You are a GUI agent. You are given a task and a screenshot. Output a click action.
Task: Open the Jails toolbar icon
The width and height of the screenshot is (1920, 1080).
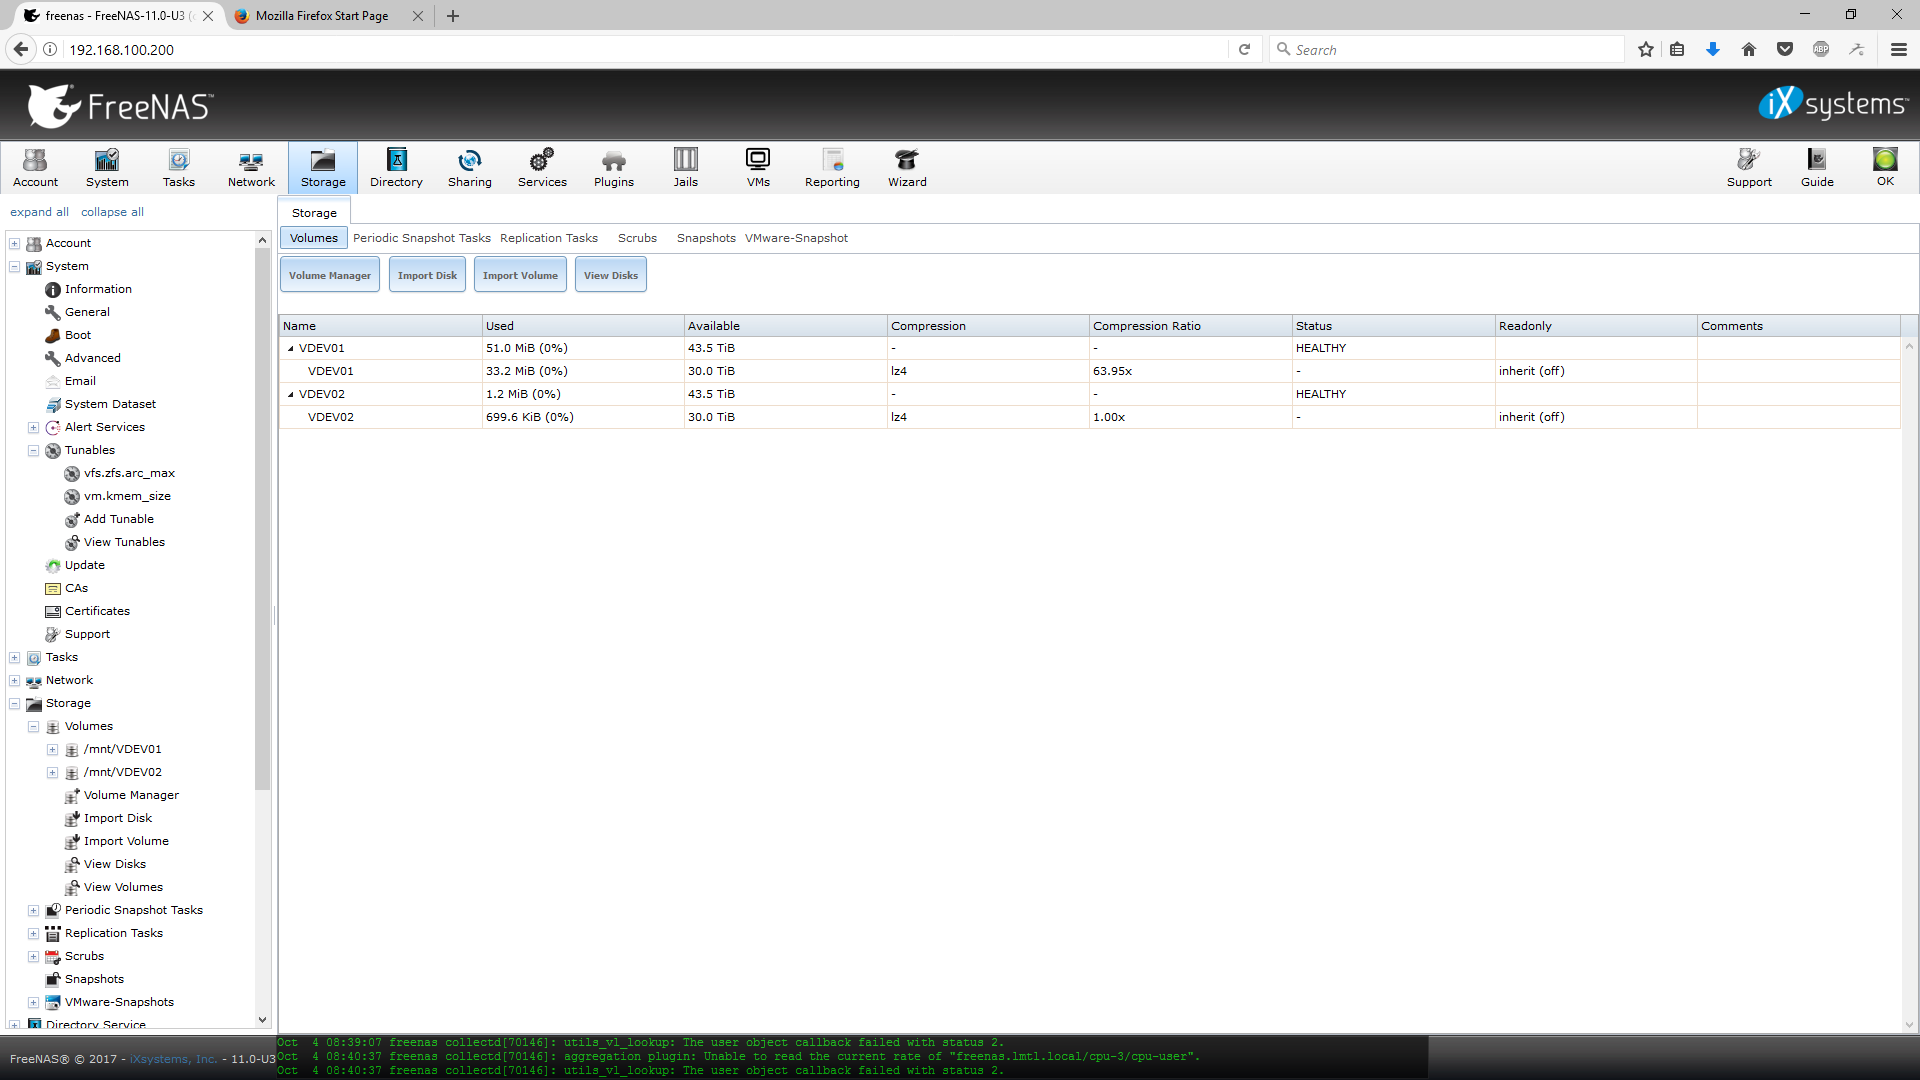click(x=686, y=168)
